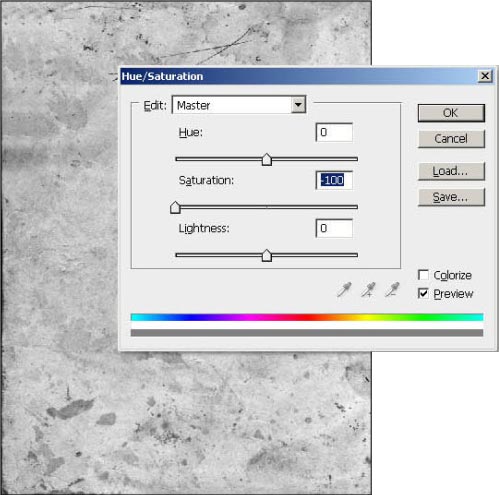Click the Cancel button
The image size is (499, 495).
click(451, 139)
